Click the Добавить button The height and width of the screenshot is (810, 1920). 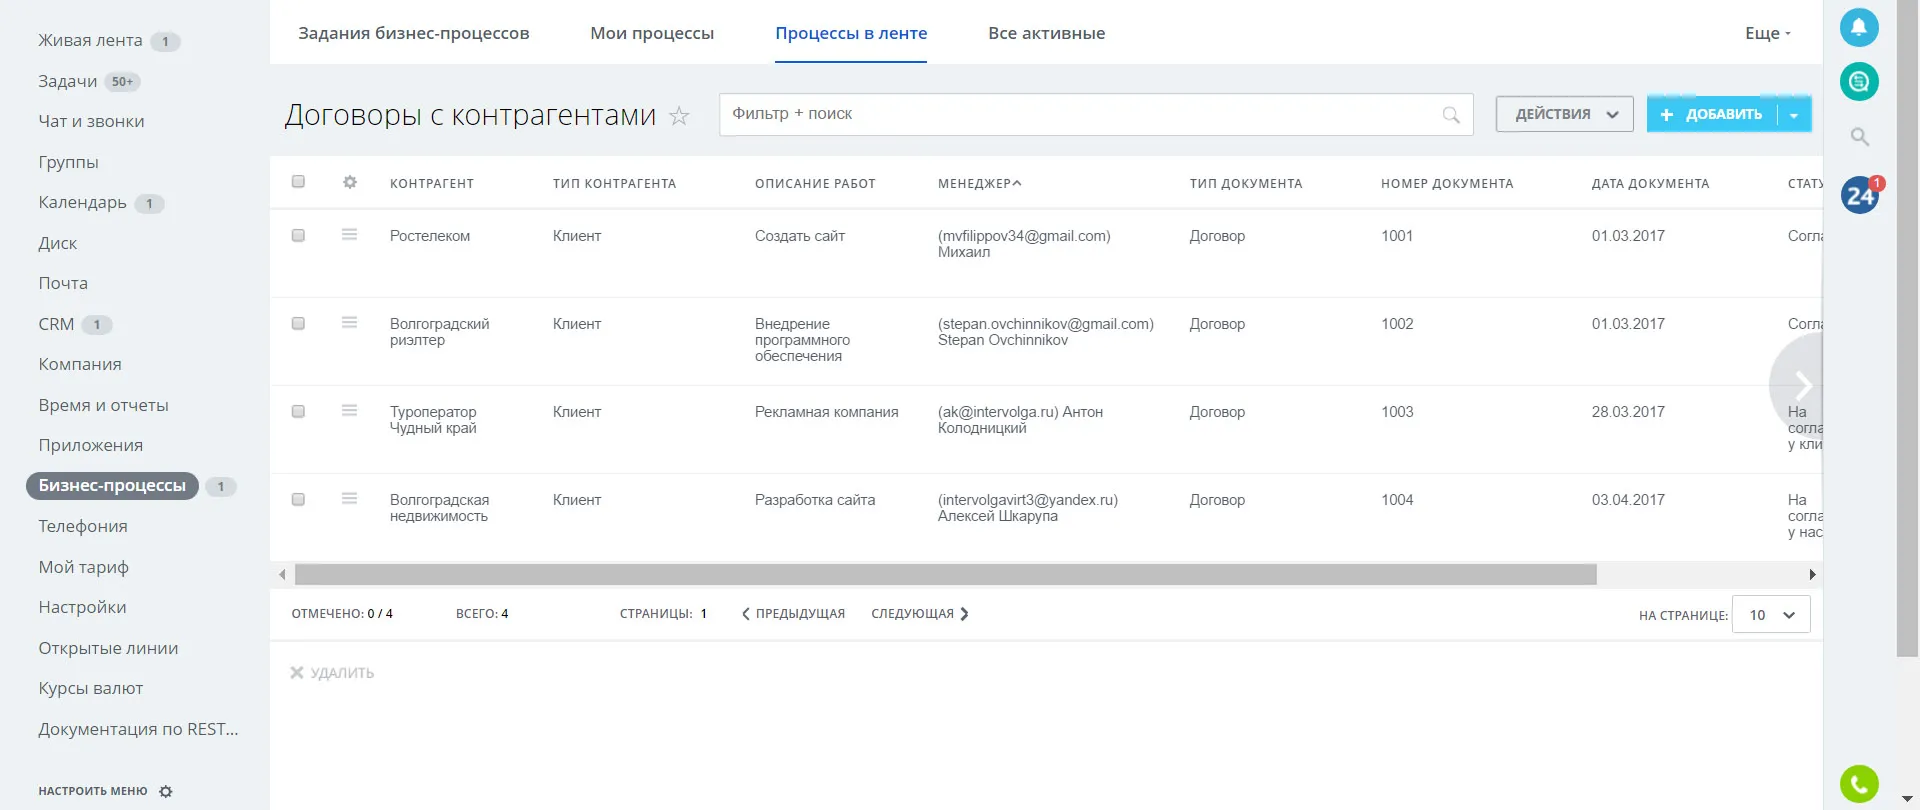pos(1712,115)
